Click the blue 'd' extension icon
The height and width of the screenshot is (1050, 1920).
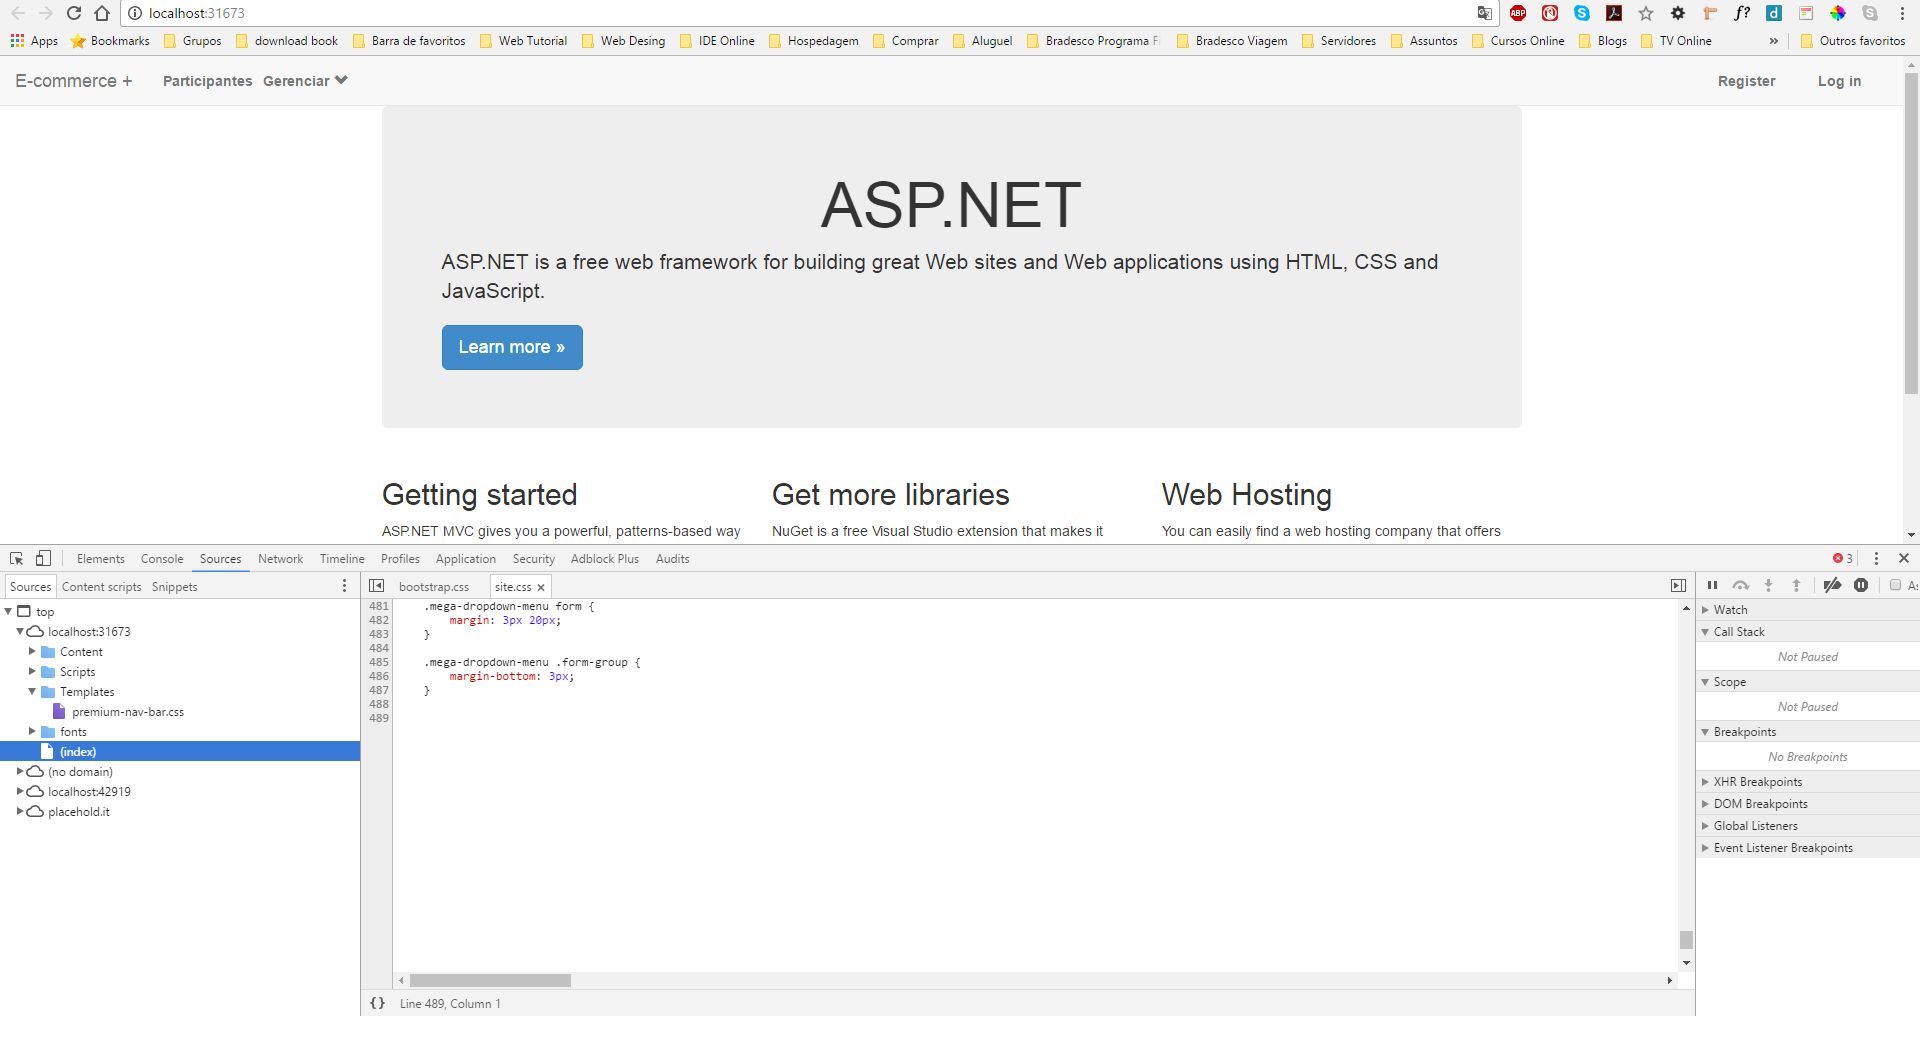1774,13
